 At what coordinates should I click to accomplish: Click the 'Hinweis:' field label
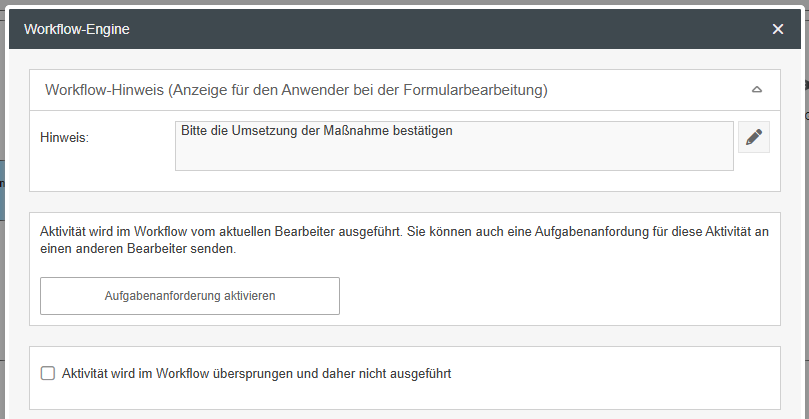coord(65,137)
